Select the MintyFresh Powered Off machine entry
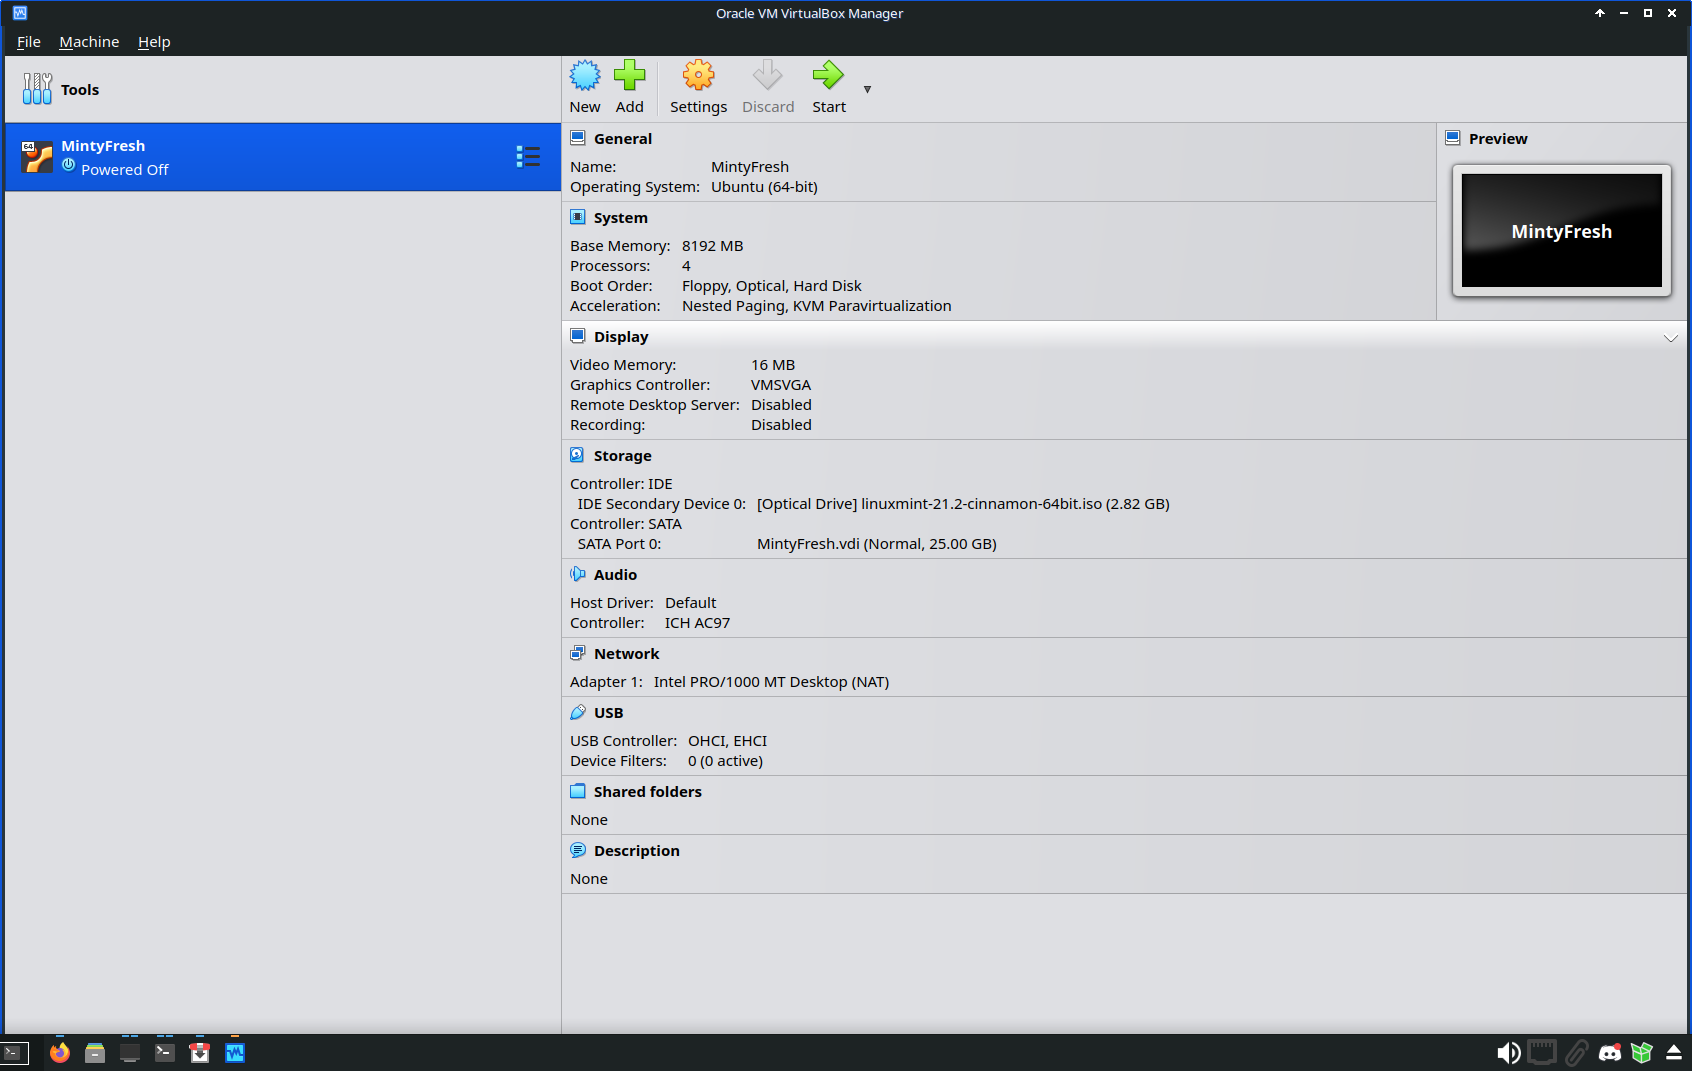The height and width of the screenshot is (1071, 1692). 283,157
